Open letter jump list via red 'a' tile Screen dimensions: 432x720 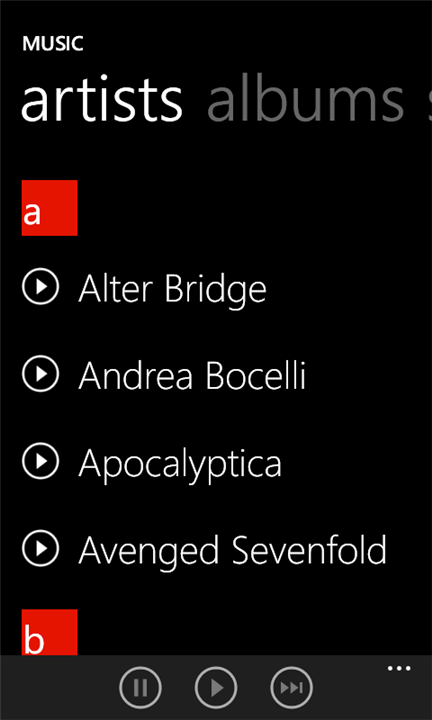(50, 208)
